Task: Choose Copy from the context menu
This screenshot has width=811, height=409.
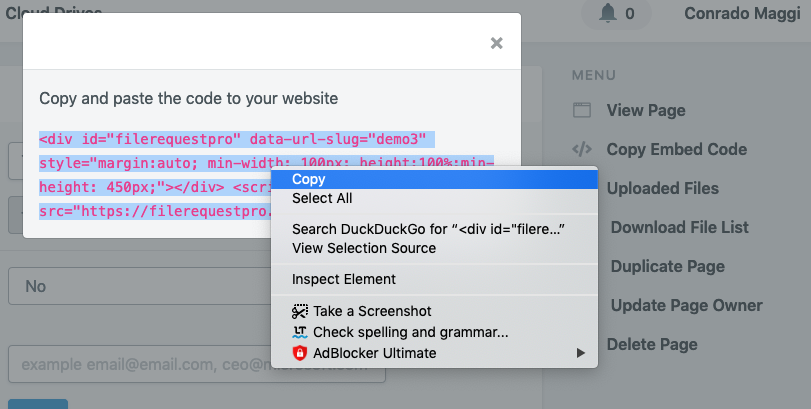Action: pyautogui.click(x=434, y=179)
